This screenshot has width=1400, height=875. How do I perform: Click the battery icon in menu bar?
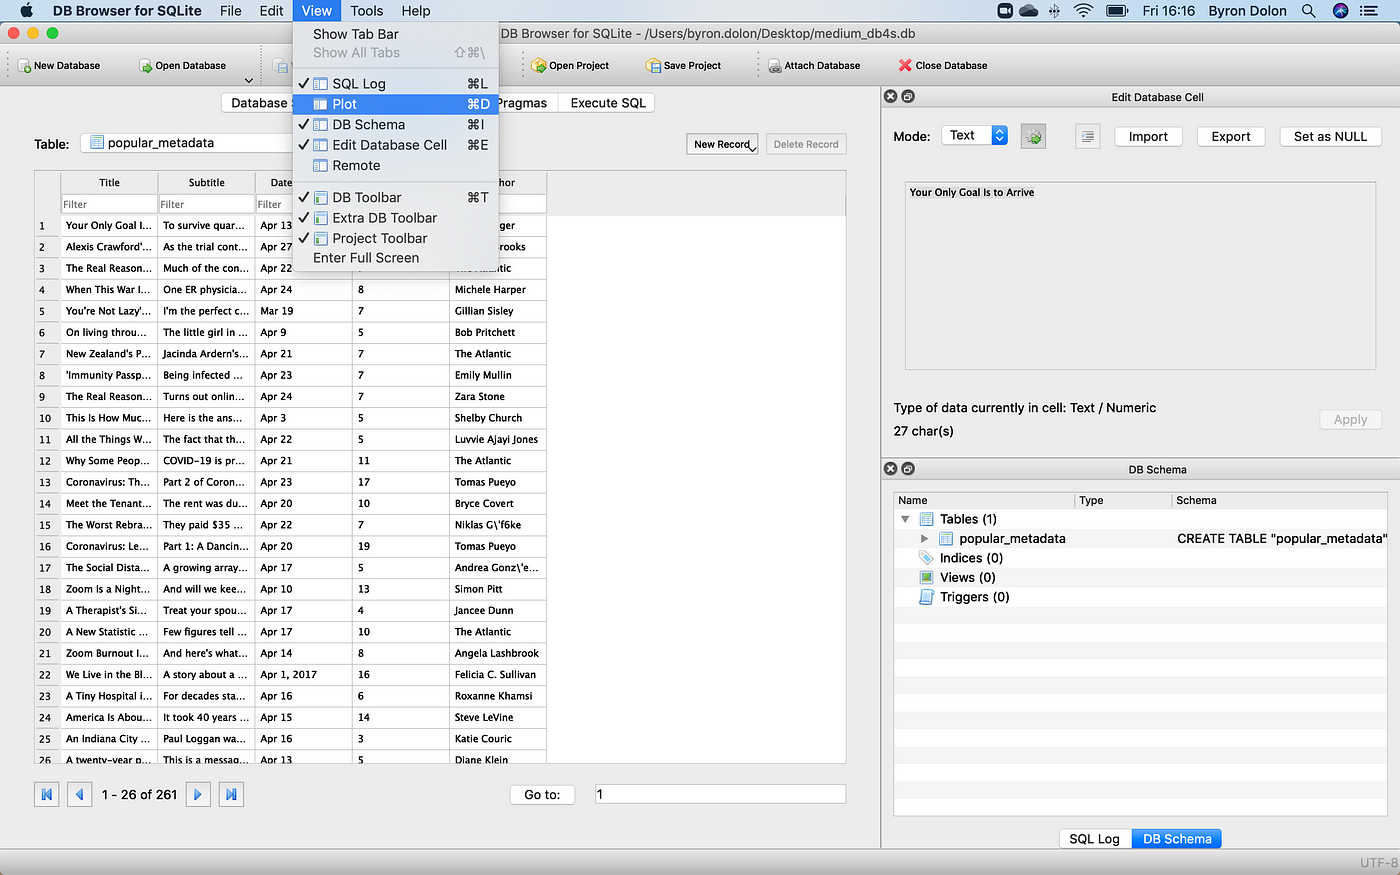[x=1117, y=11]
